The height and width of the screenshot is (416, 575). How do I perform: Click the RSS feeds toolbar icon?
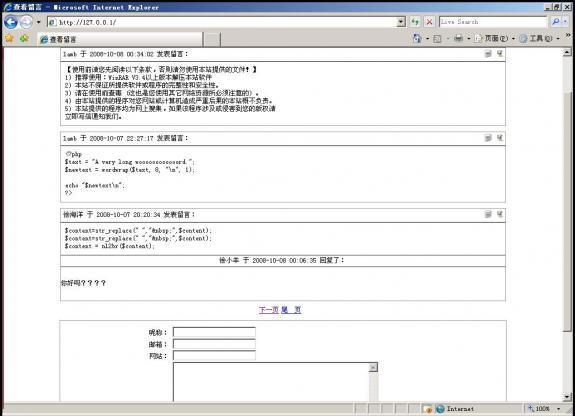(437, 39)
